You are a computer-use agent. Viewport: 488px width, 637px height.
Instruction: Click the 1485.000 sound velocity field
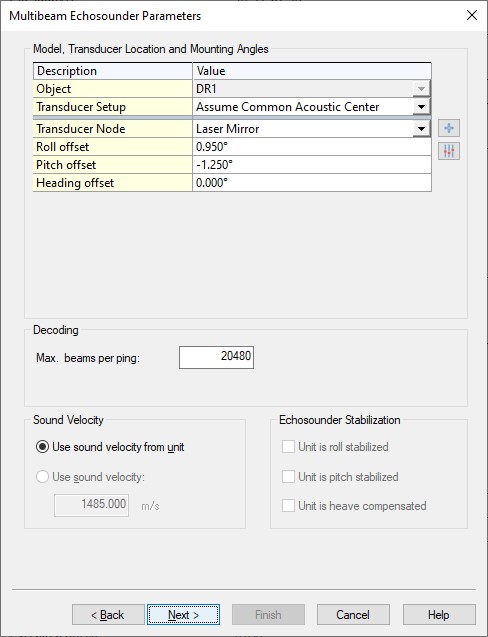[x=91, y=505]
